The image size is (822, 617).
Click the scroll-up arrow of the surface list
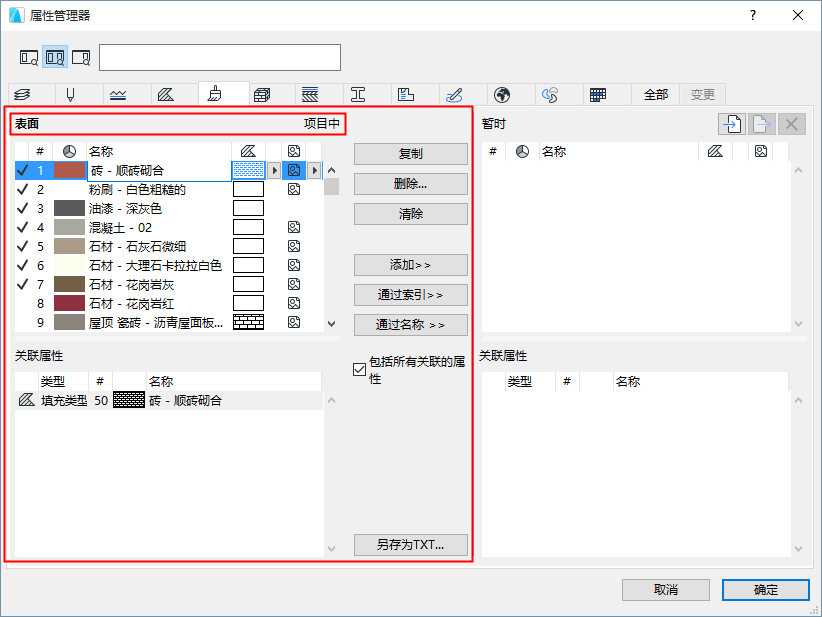coord(331,170)
